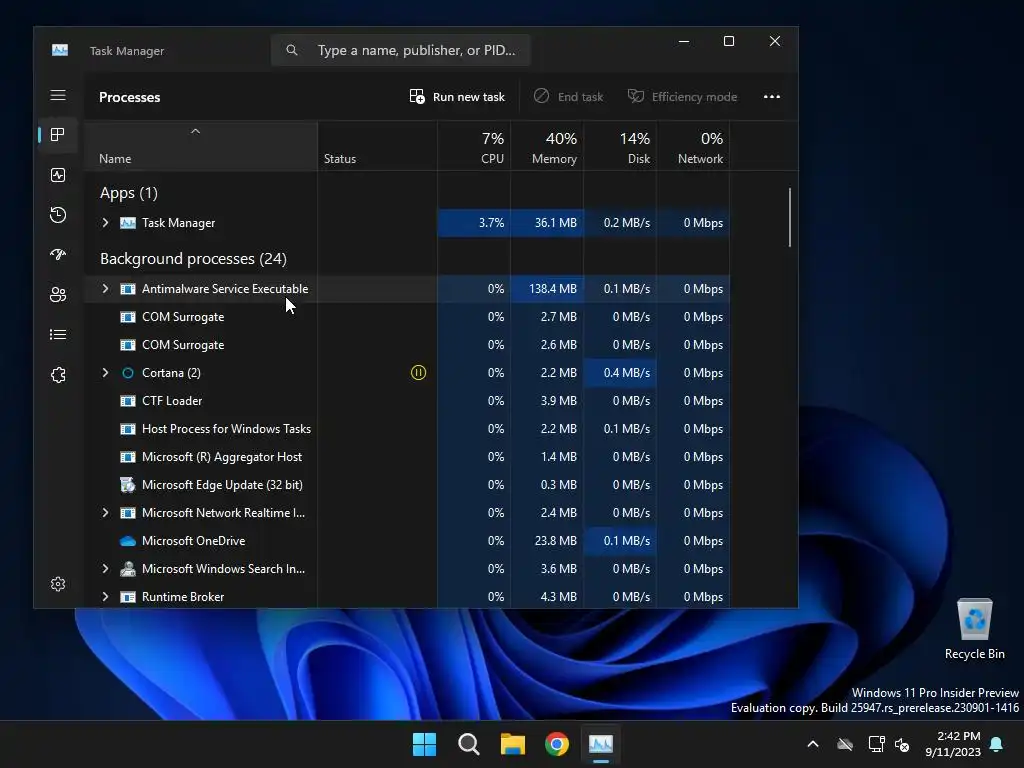This screenshot has height=768, width=1024.
Task: Open File Explorer from the taskbar
Action: coord(513,744)
